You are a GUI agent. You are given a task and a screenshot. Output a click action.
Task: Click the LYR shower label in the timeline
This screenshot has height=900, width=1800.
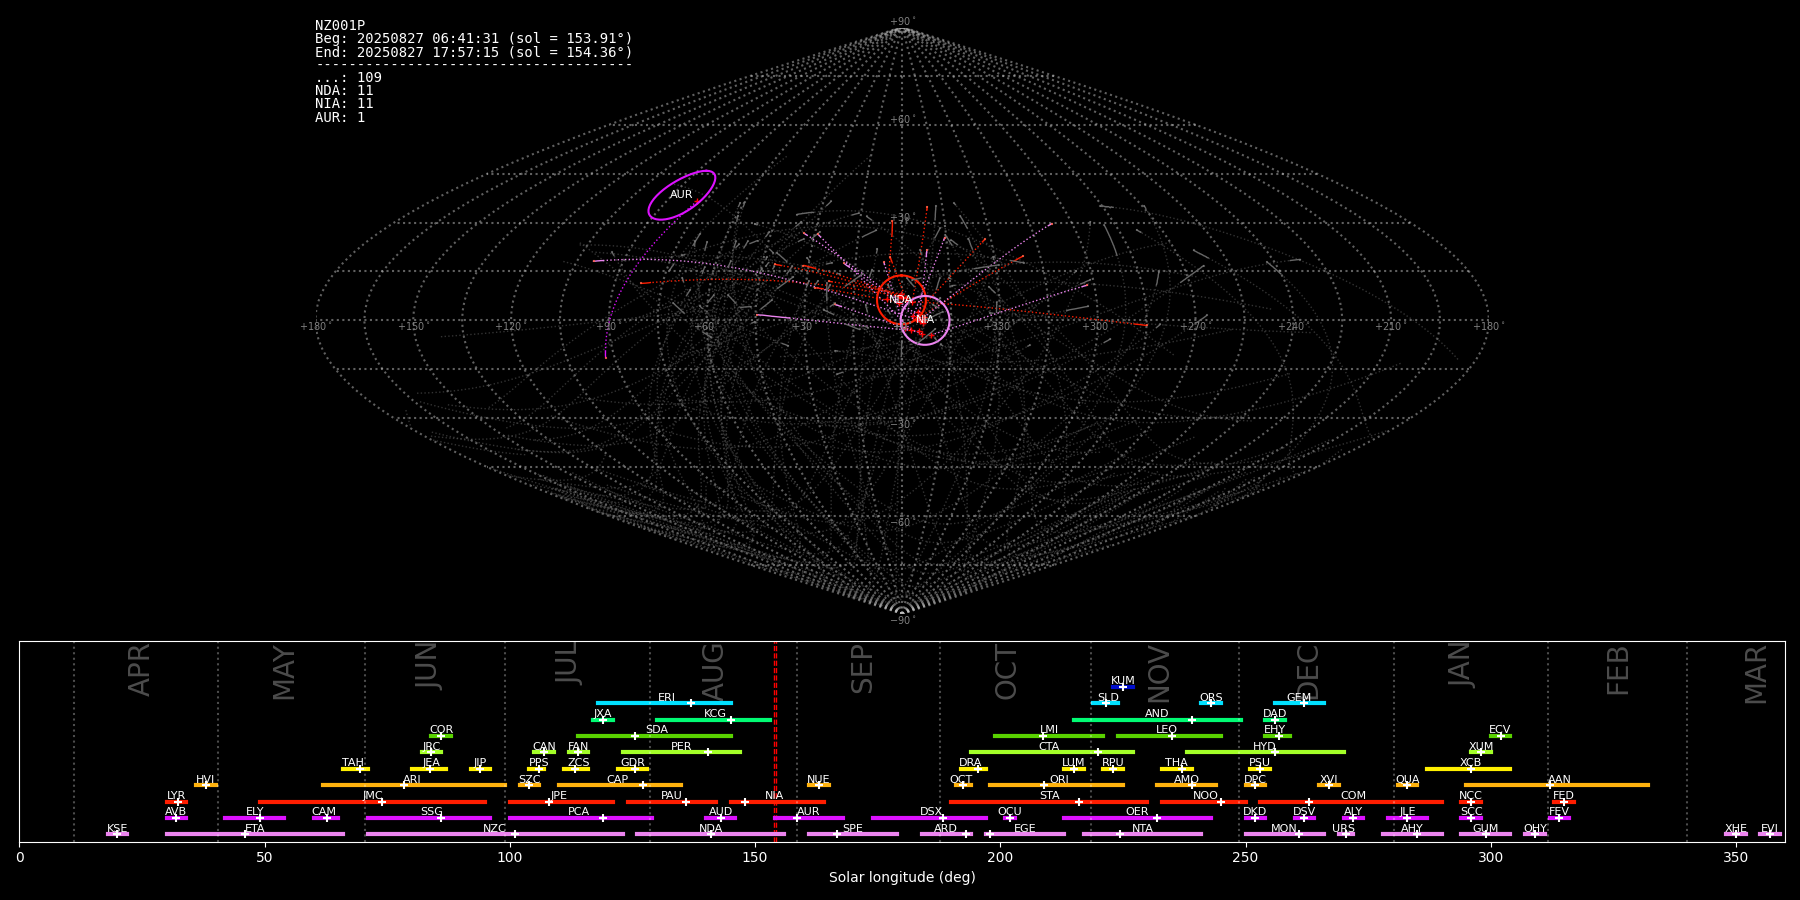pyautogui.click(x=176, y=796)
